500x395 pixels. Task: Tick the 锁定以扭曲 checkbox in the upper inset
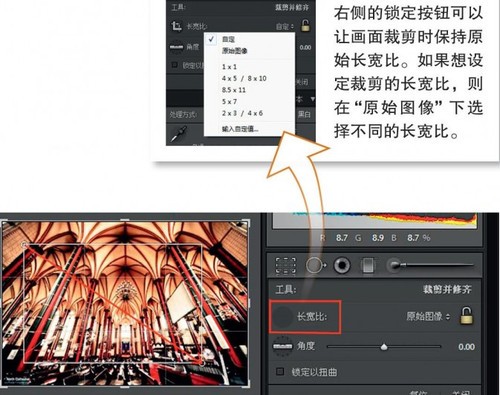click(x=174, y=65)
